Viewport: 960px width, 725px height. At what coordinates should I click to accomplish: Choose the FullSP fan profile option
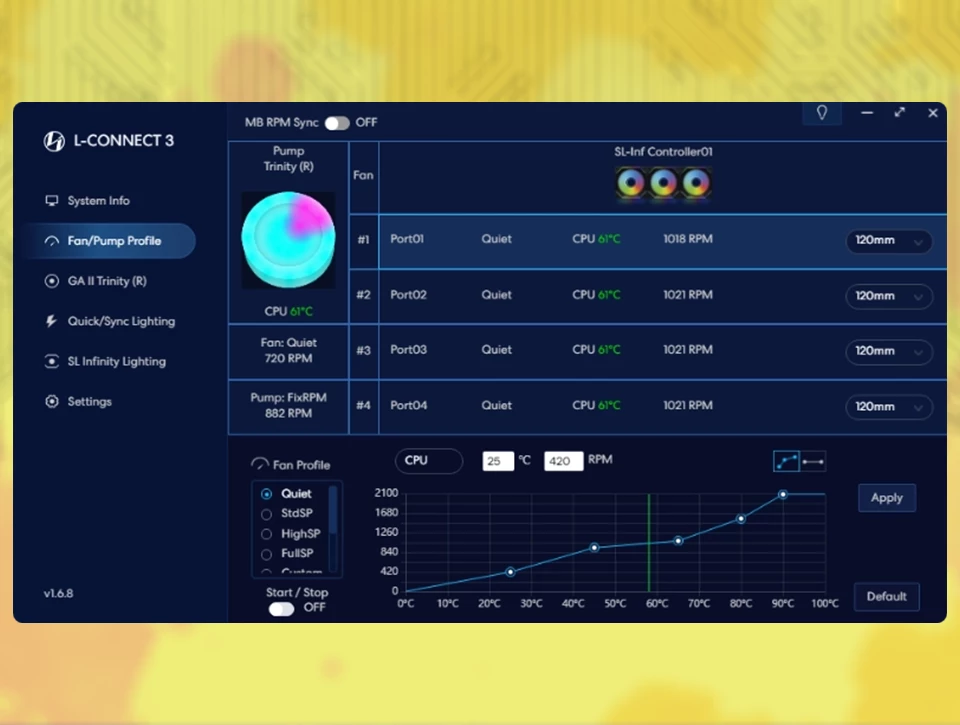[x=266, y=554]
